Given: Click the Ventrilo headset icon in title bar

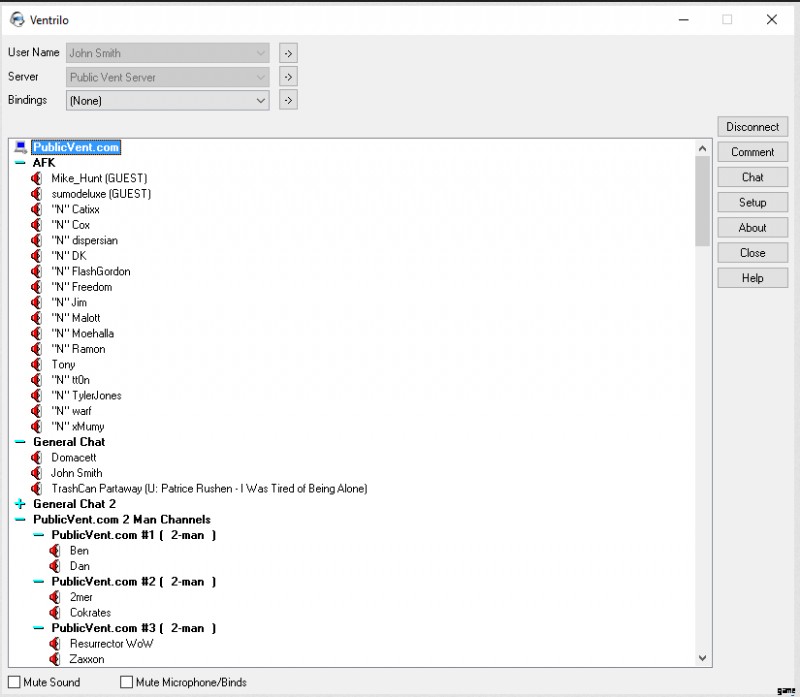Looking at the screenshot, I should 17,19.
